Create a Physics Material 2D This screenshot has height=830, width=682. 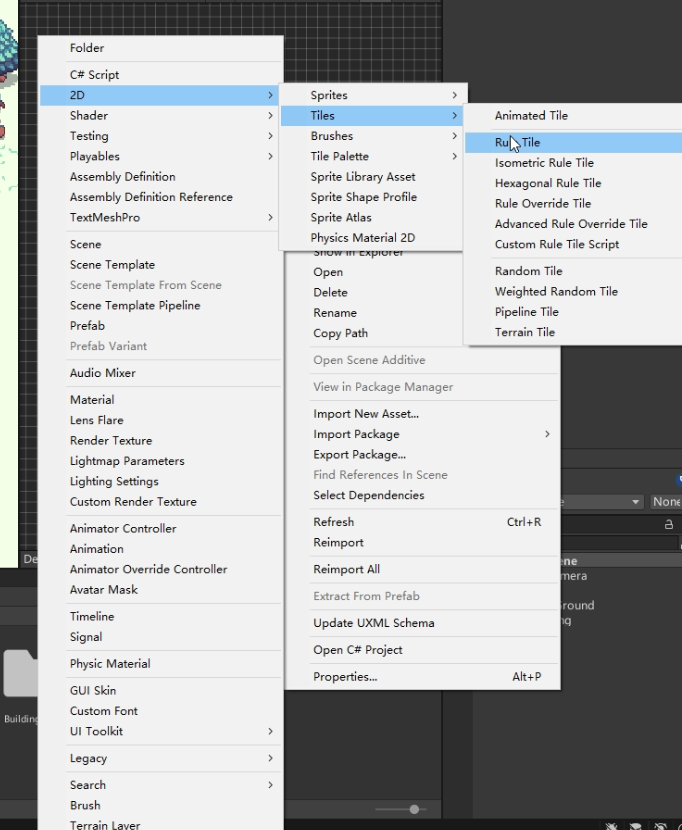point(372,238)
